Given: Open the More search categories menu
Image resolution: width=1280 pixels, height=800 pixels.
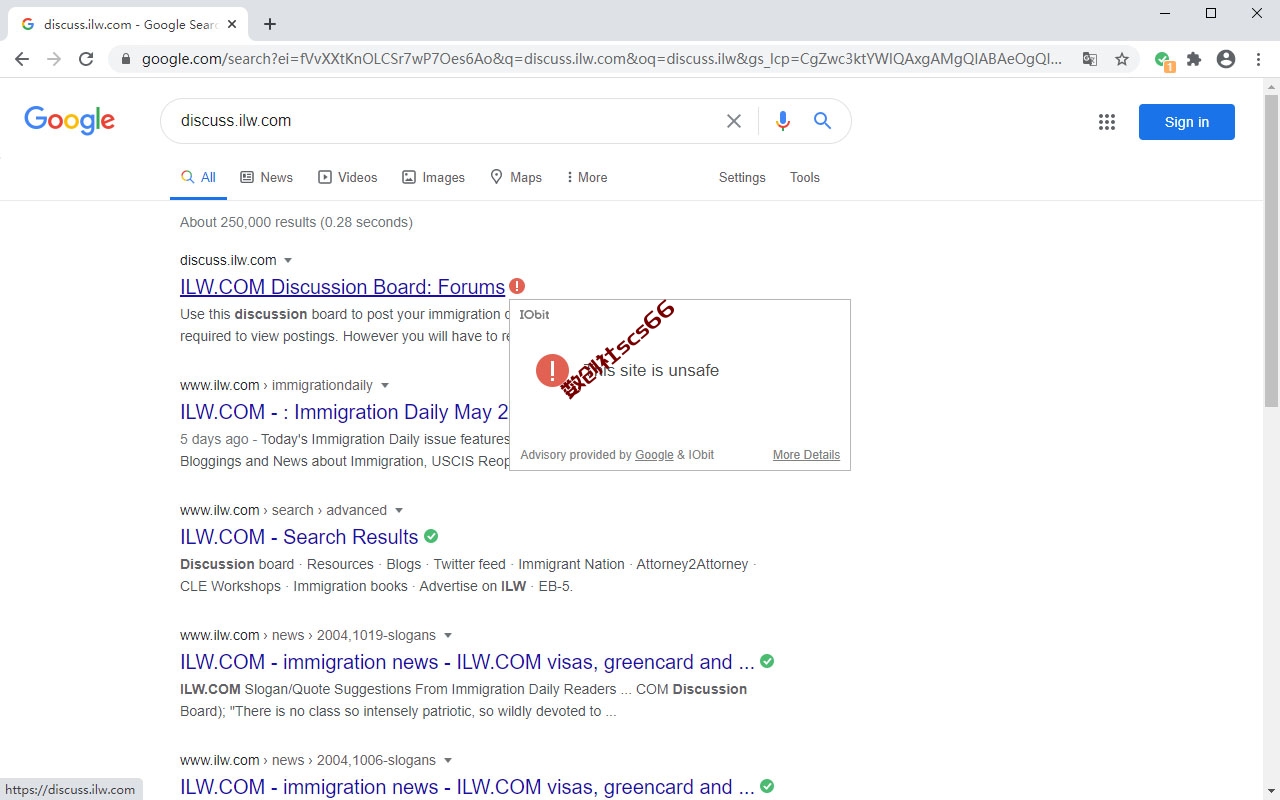Looking at the screenshot, I should [x=586, y=177].
